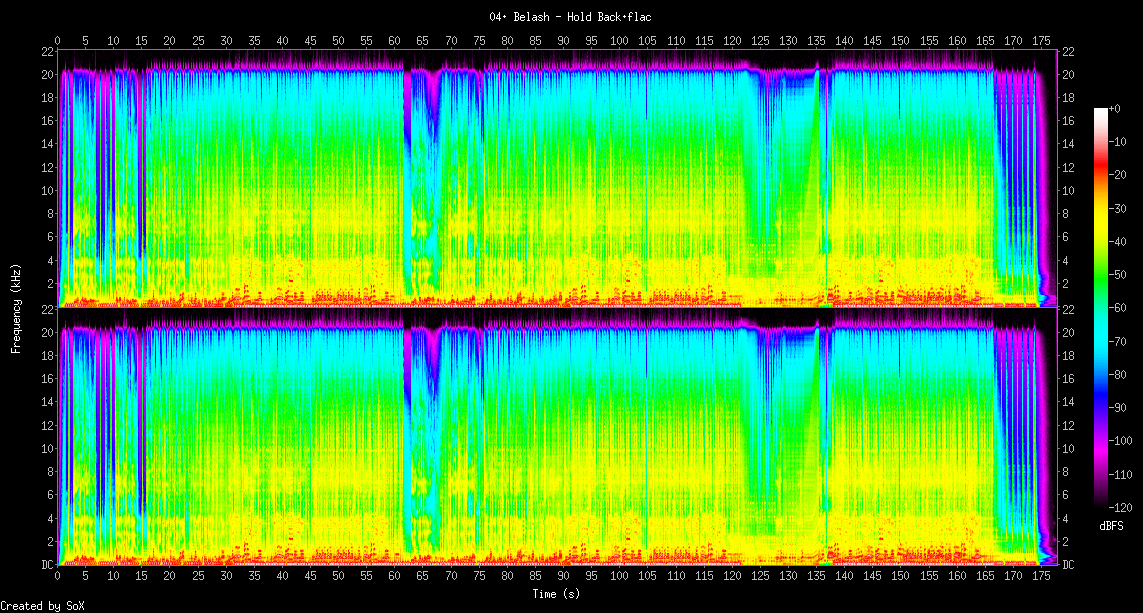Viewport: 1143px width, 613px height.
Task: Click the "Time (s)" label below the plot
Action: (557, 594)
